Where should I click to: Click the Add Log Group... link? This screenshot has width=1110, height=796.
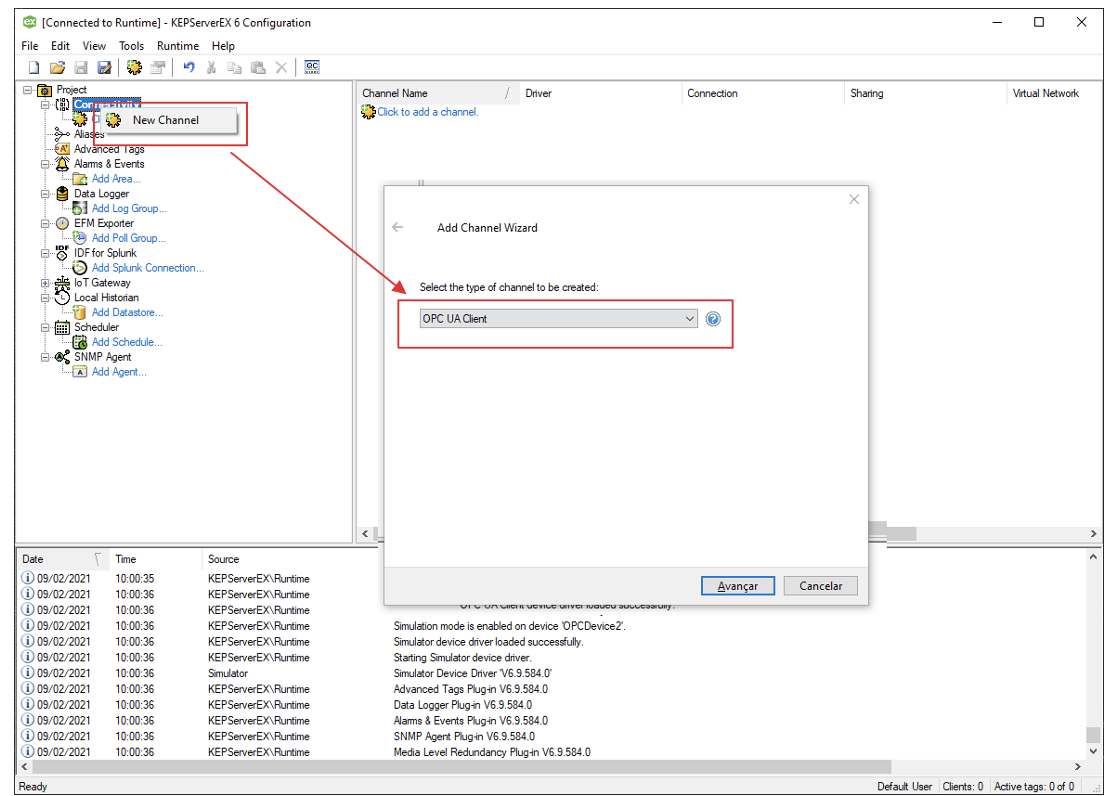129,208
